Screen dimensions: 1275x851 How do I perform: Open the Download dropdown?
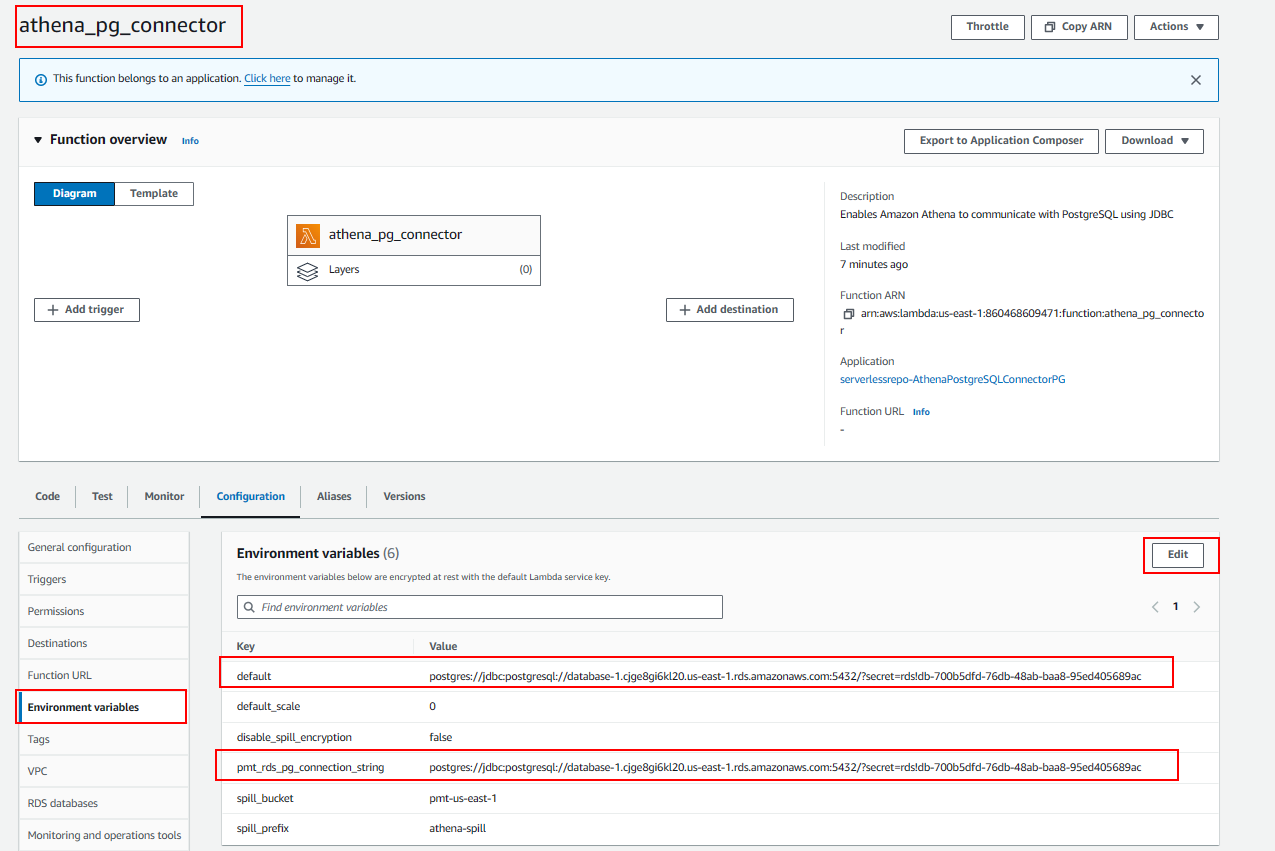[1154, 141]
